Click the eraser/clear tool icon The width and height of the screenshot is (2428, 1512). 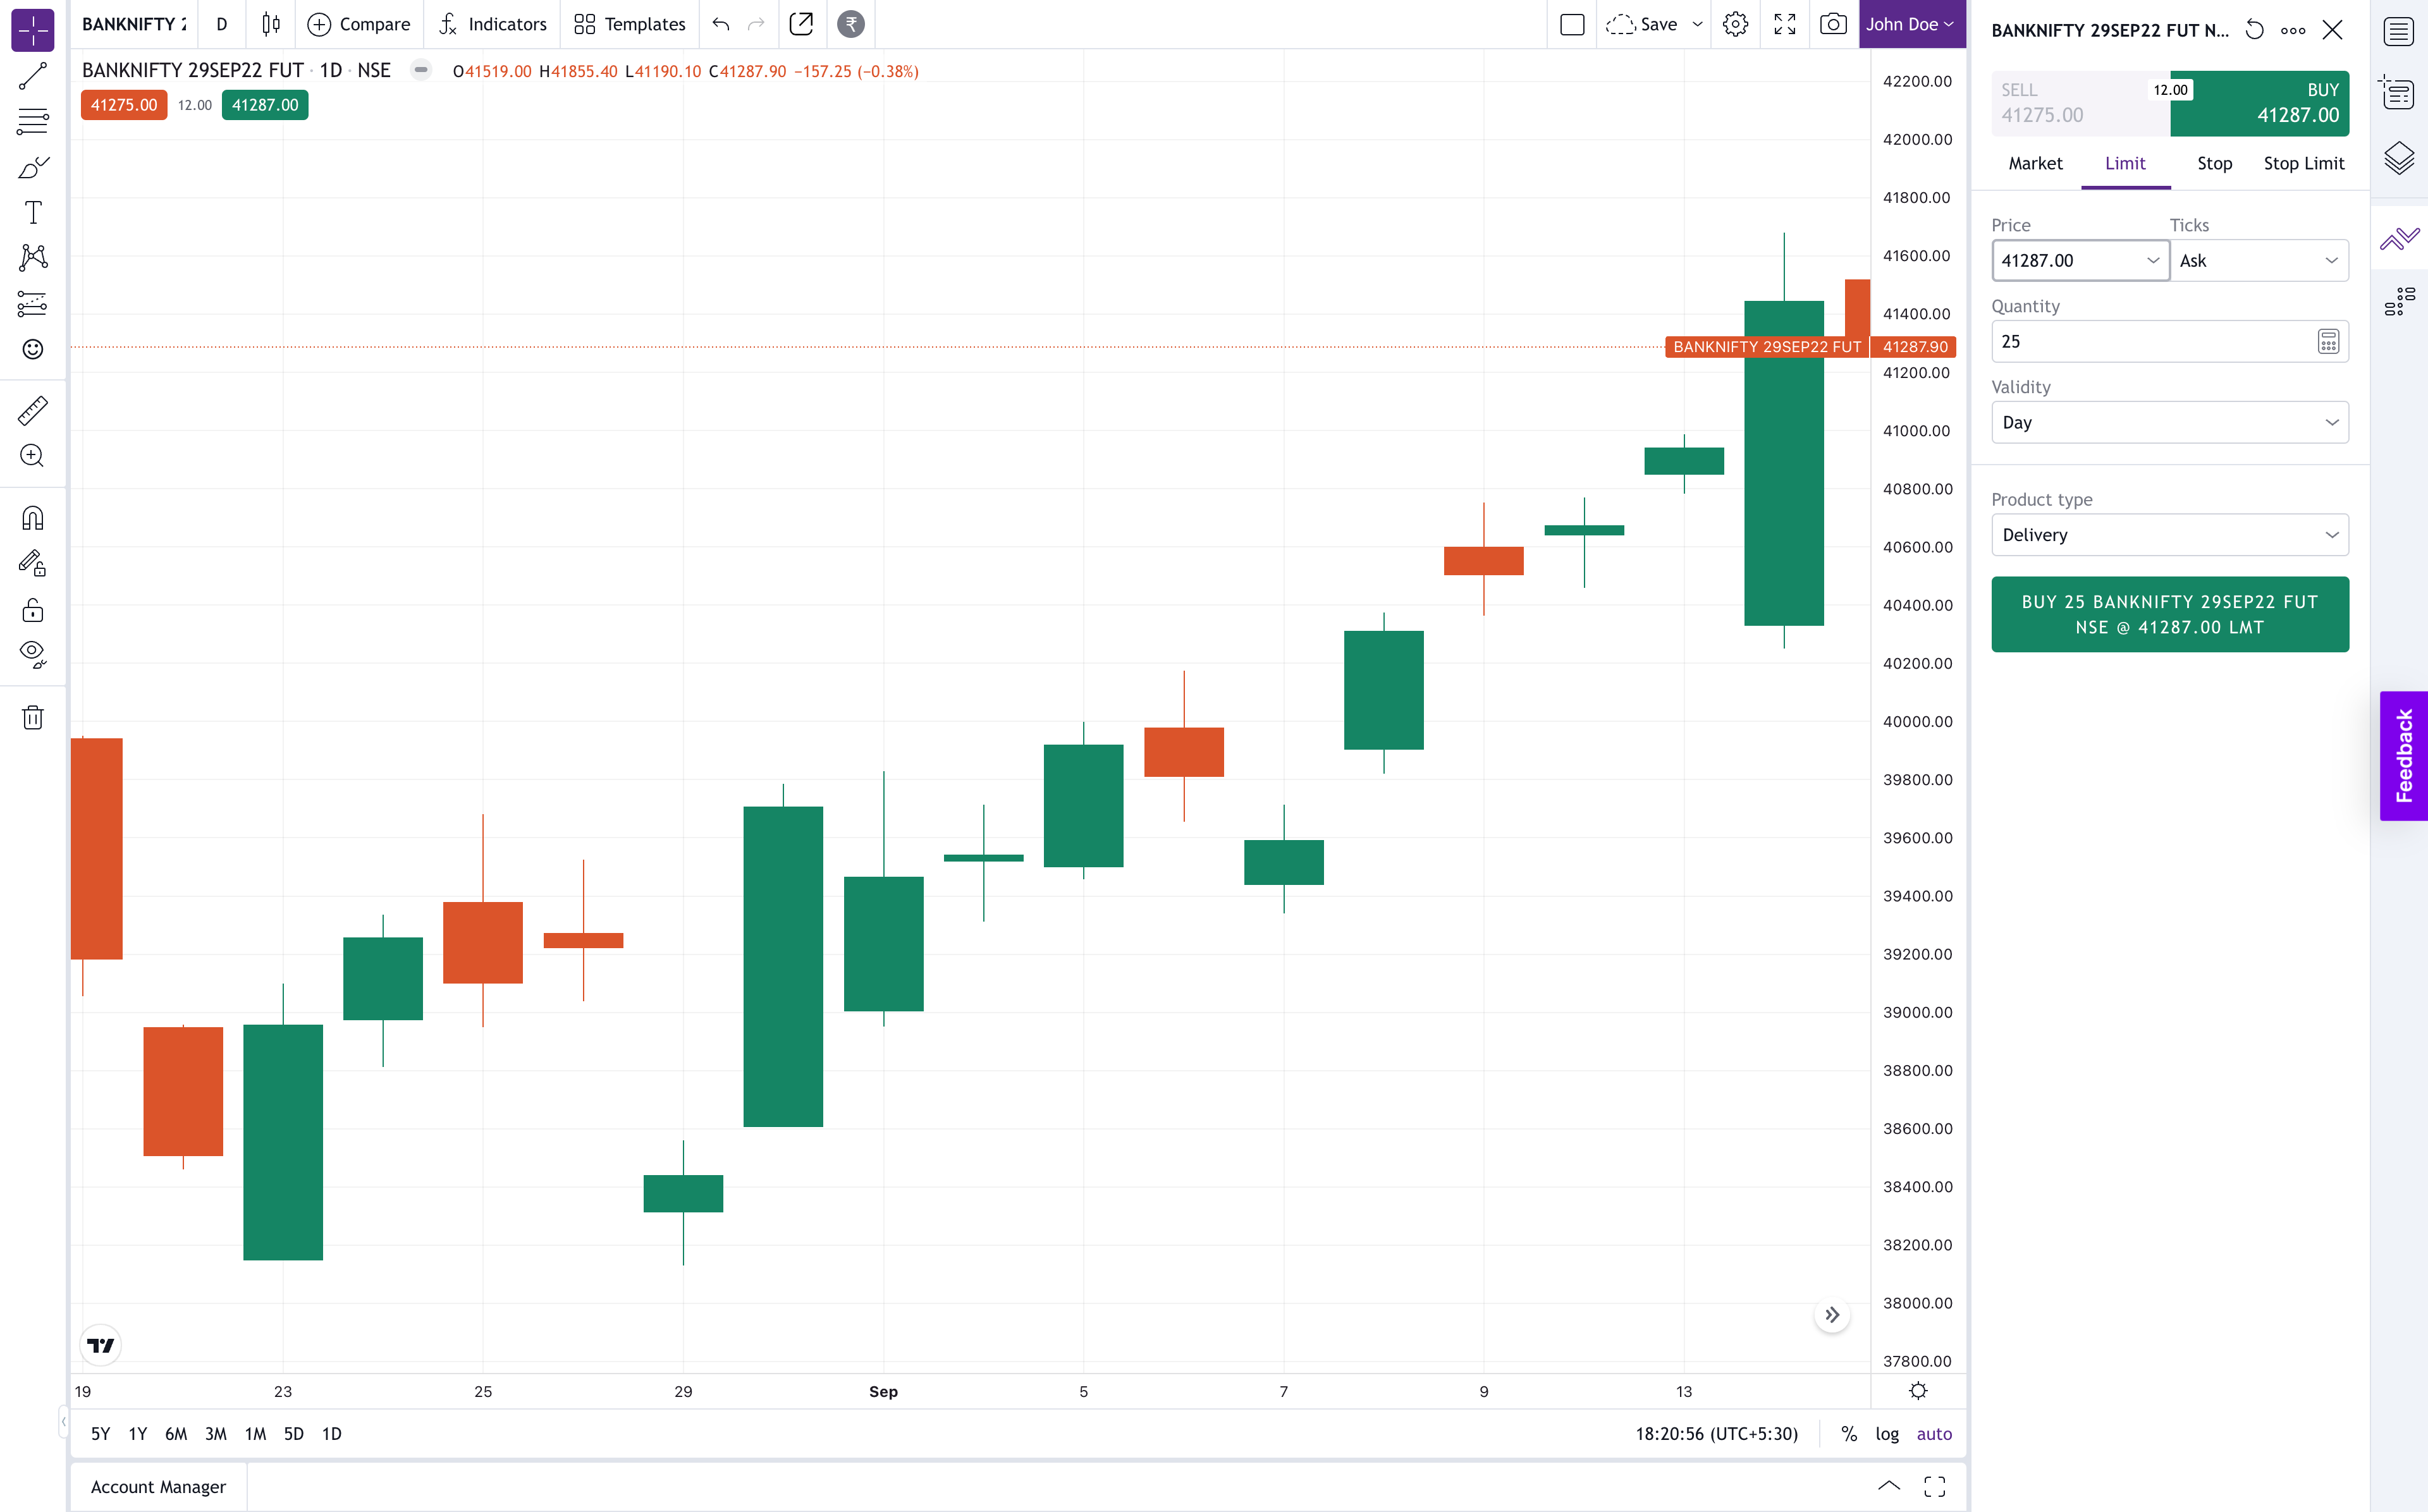click(32, 716)
